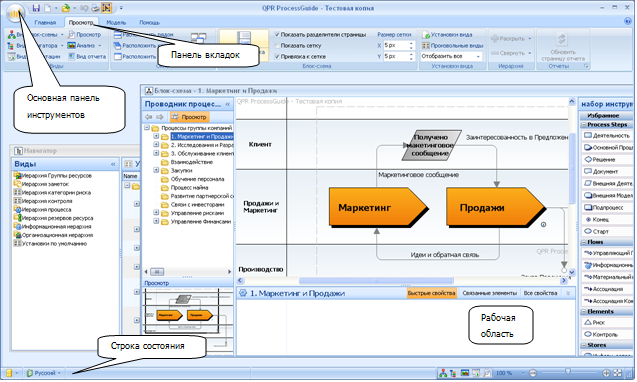This screenshot has width=637, height=382.
Task: Click the horizontal scrollbar under the diagram
Action: click(376, 281)
